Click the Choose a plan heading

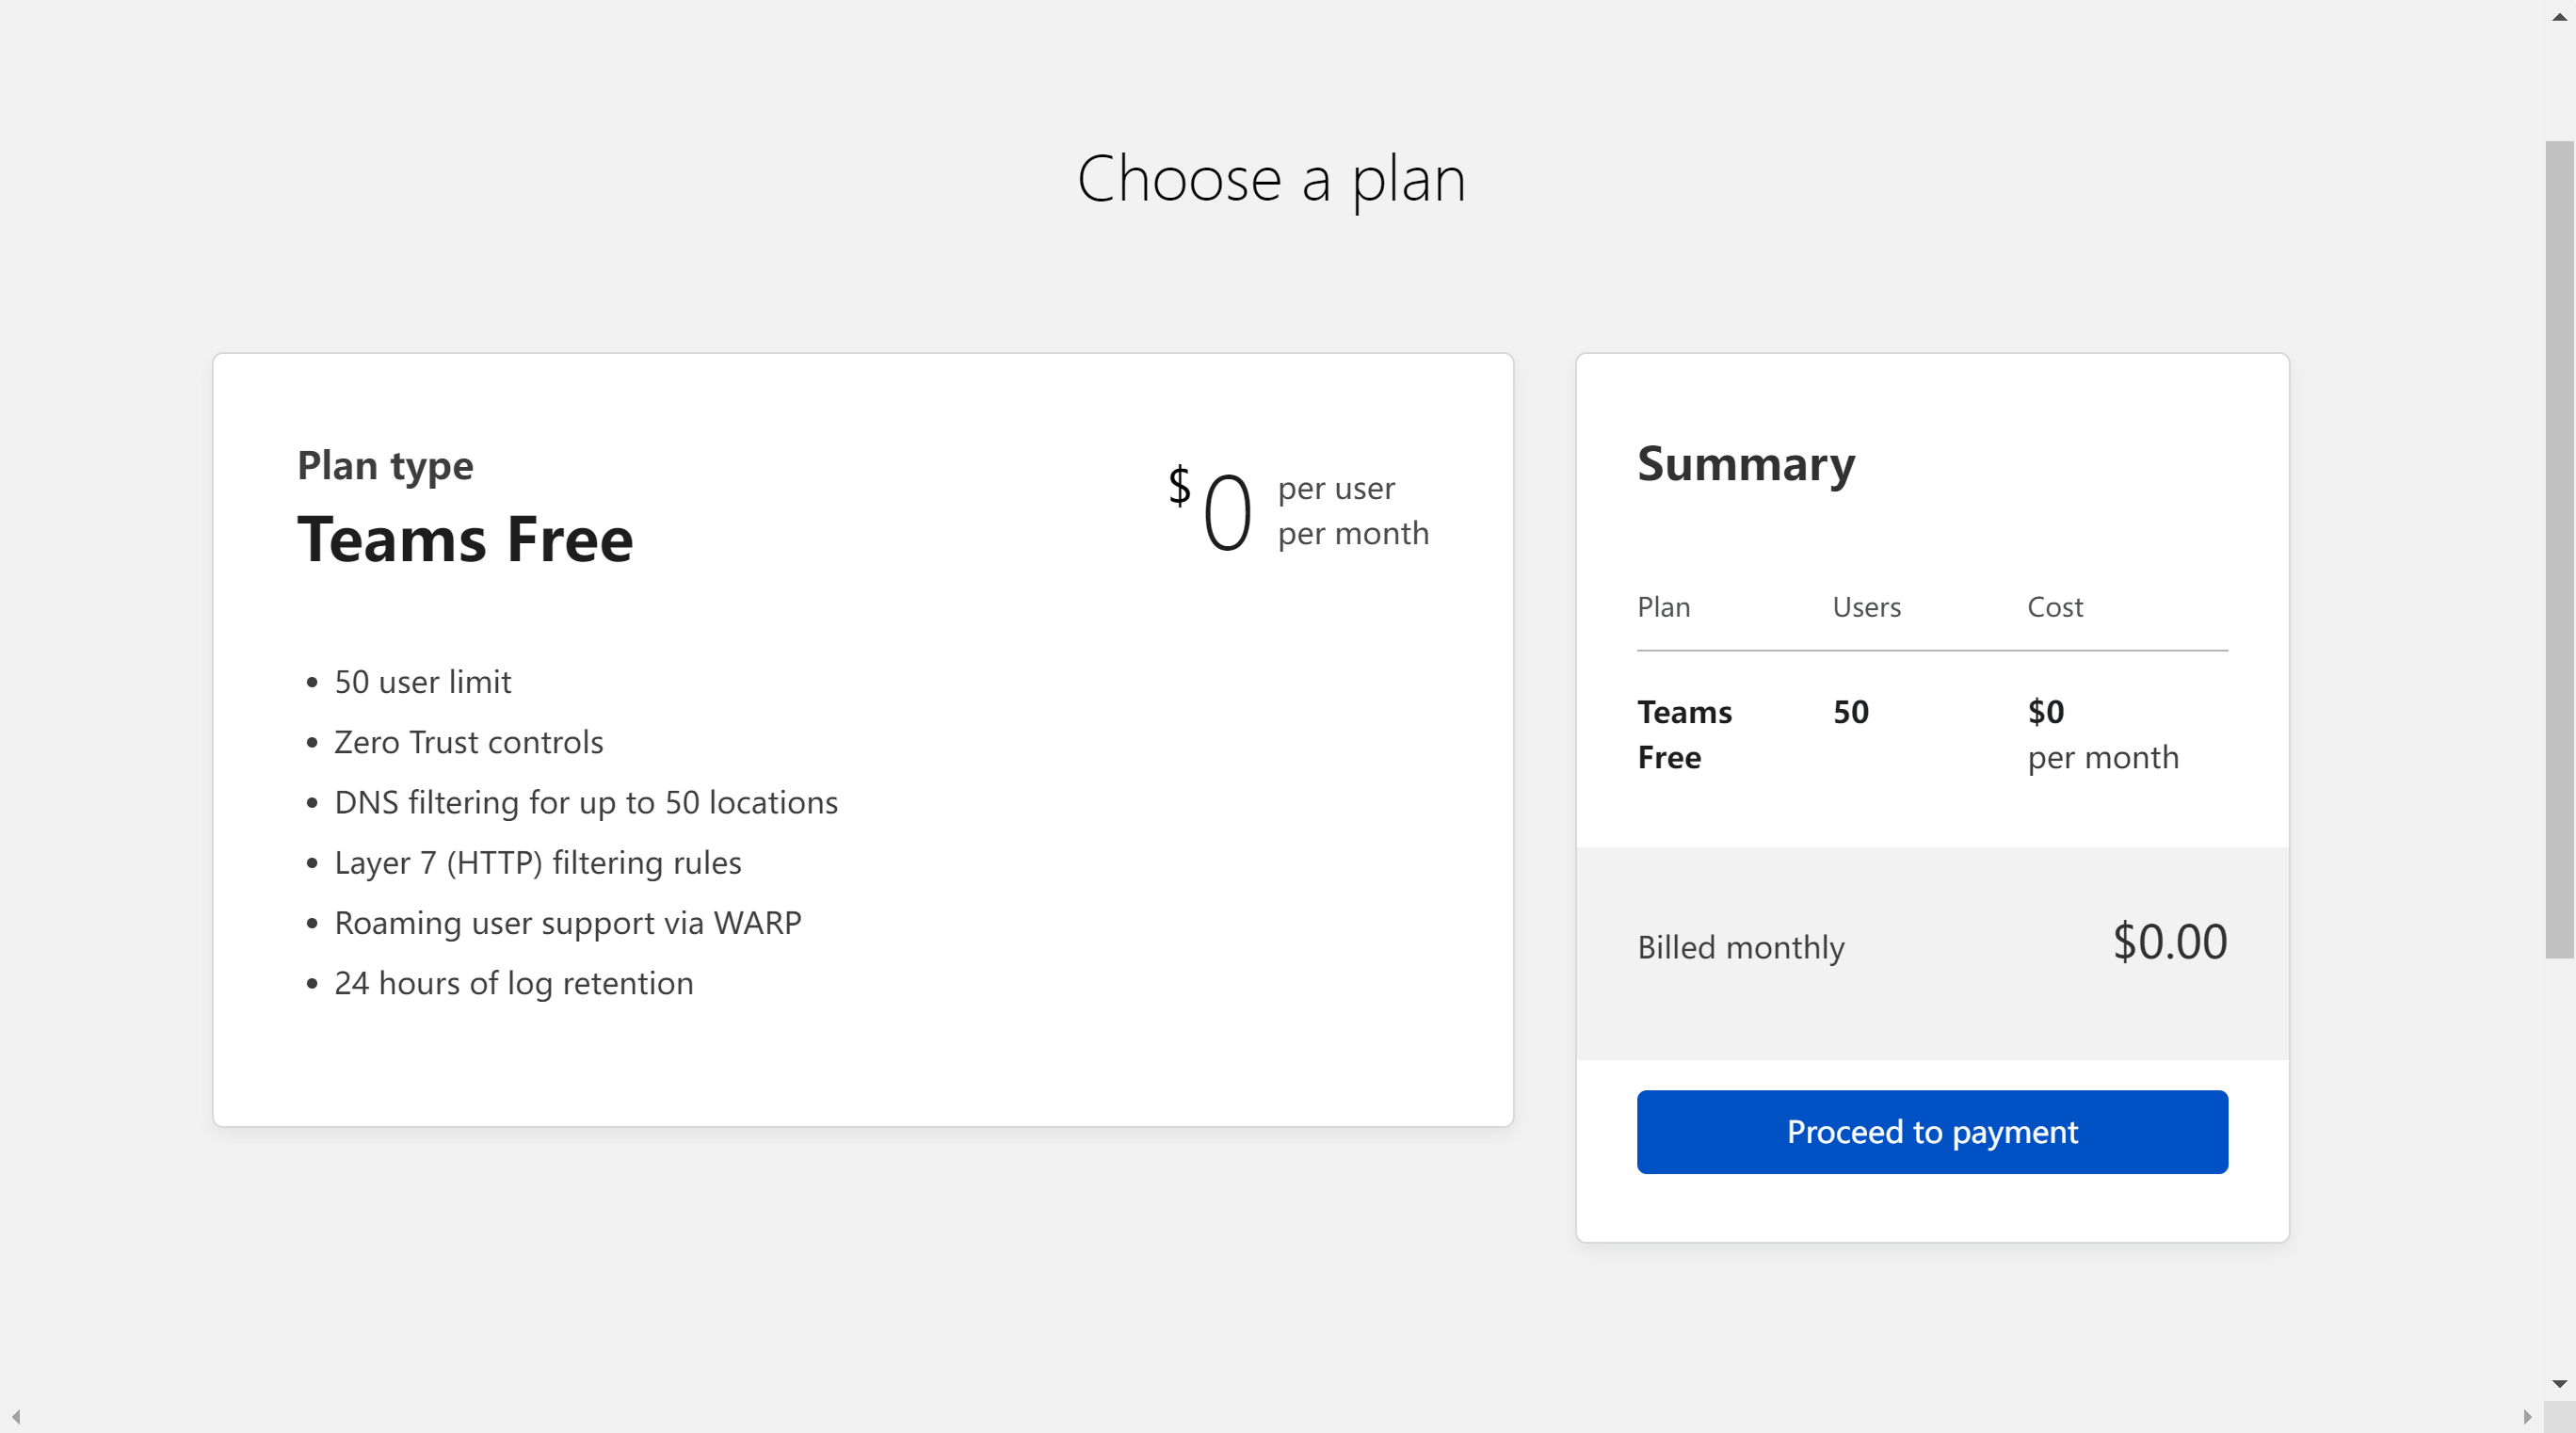pos(1271,179)
